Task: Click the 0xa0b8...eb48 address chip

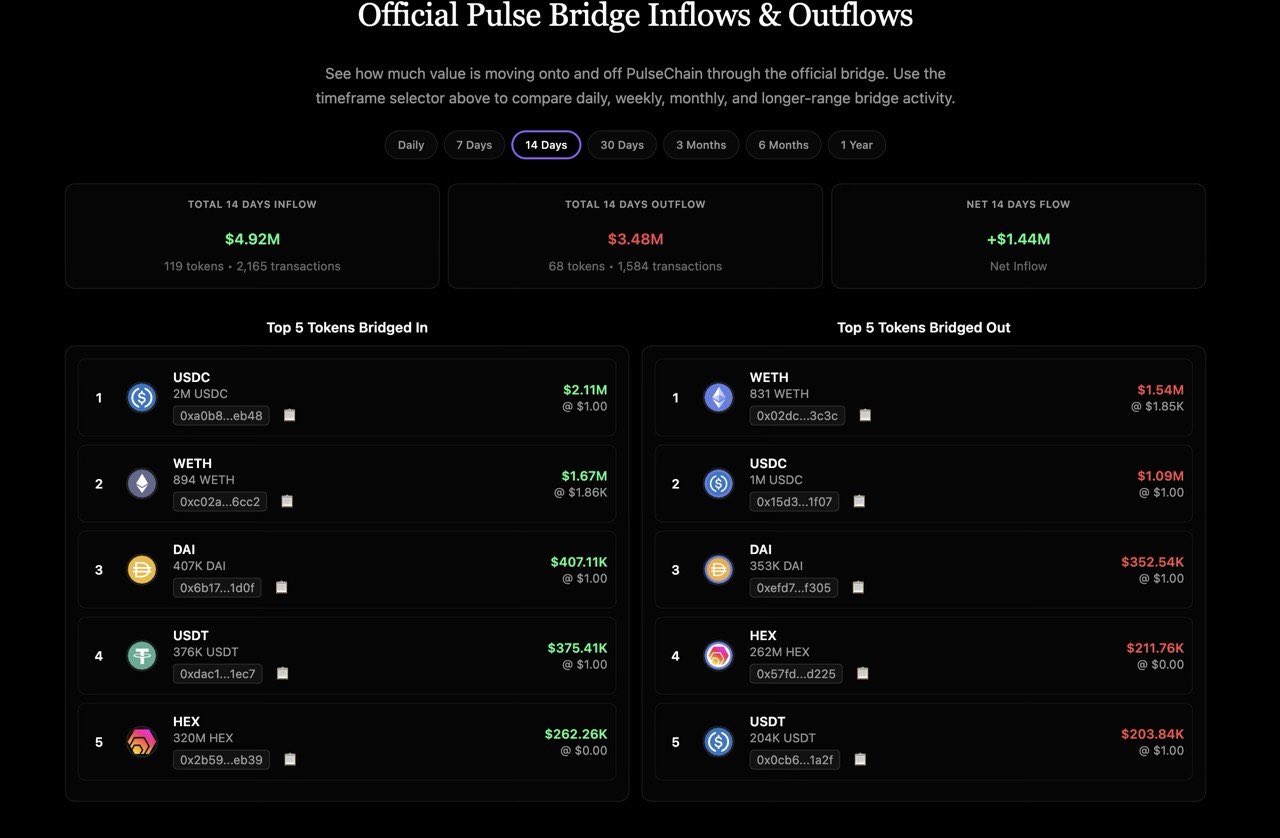Action: pyautogui.click(x=221, y=415)
